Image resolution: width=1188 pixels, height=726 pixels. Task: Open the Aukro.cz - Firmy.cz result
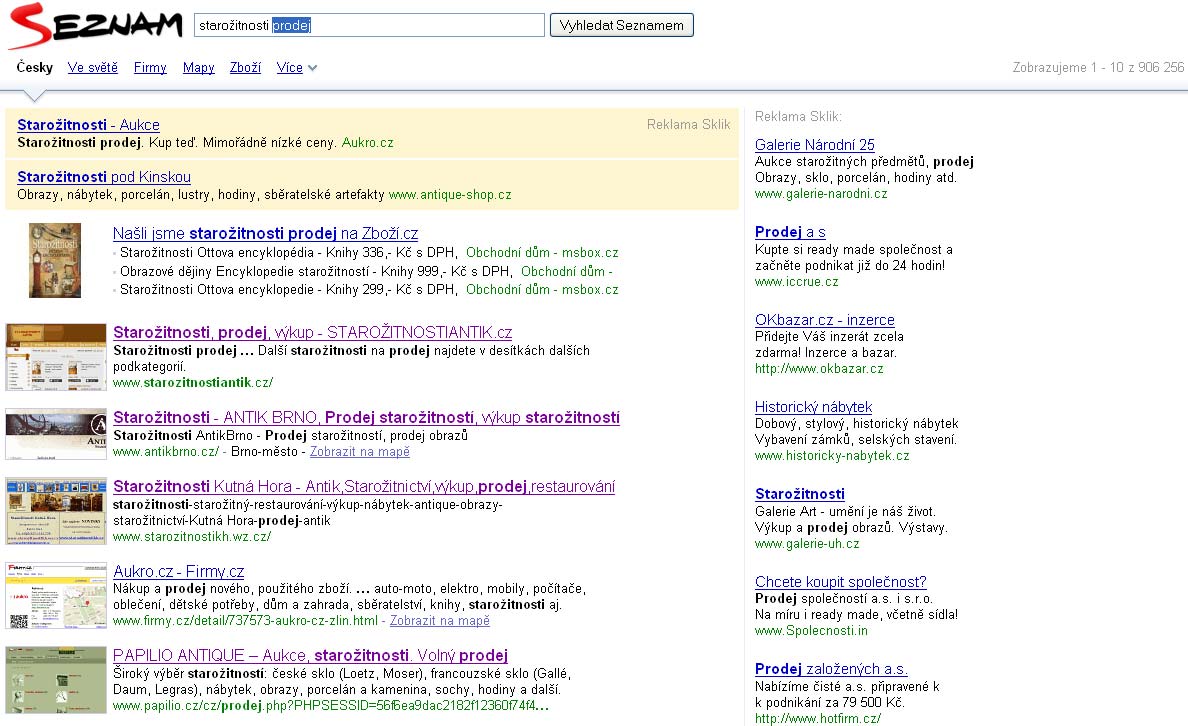[179, 571]
